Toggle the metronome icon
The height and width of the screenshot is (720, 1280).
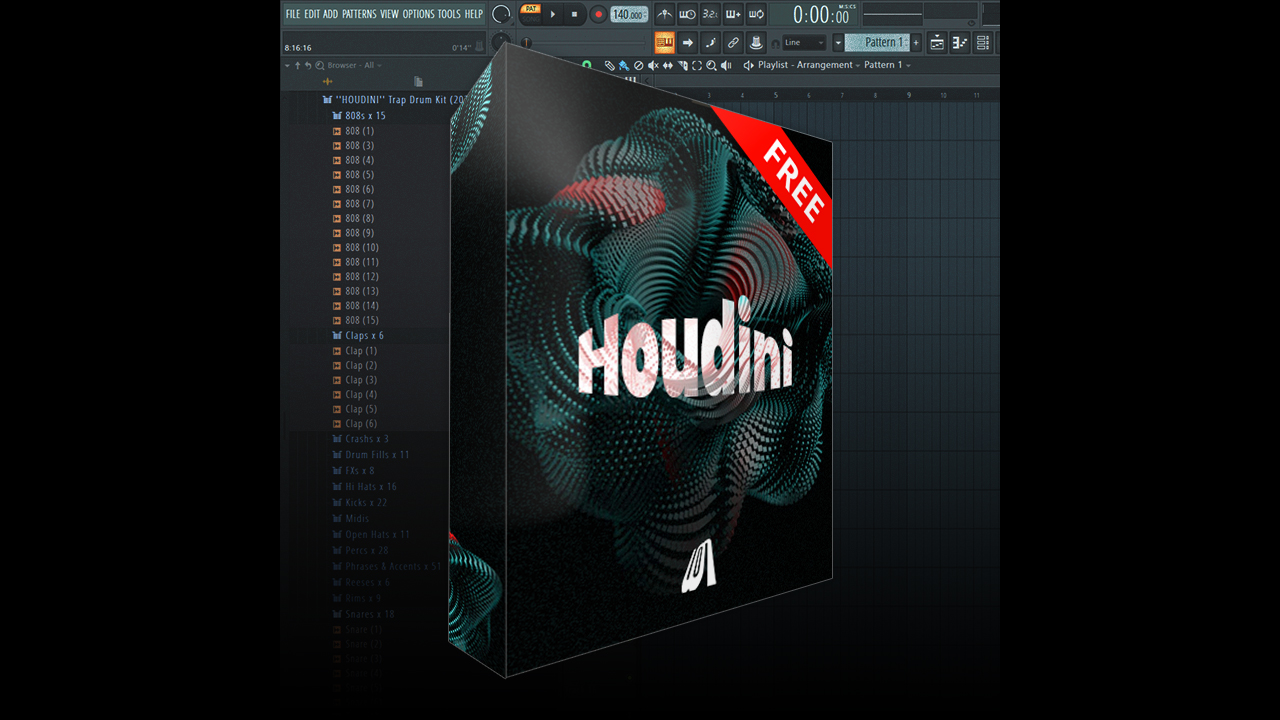pyautogui.click(x=664, y=14)
